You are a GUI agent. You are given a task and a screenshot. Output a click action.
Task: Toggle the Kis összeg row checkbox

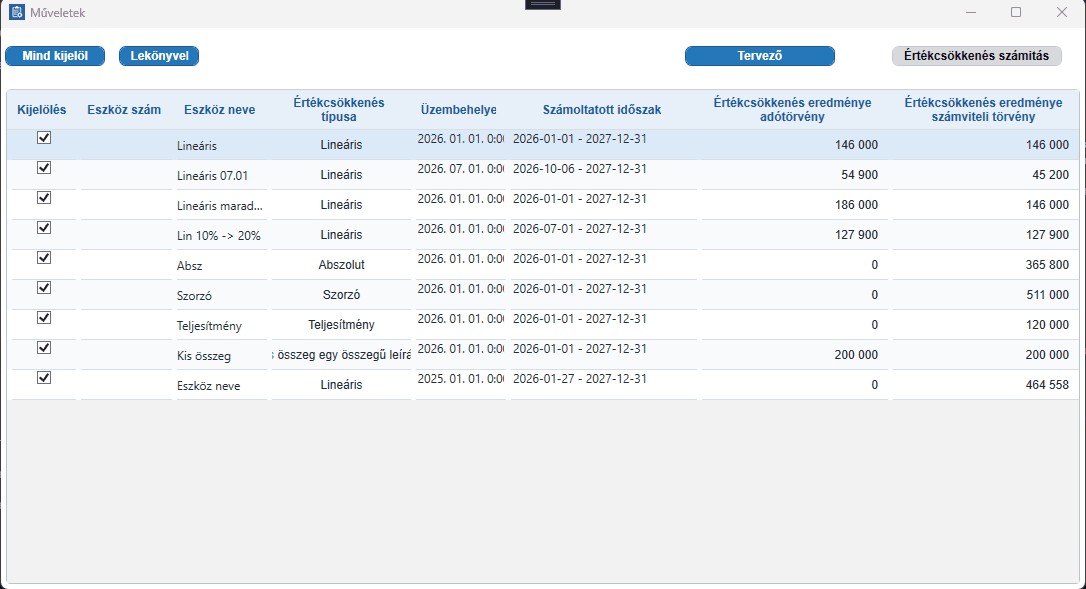(44, 348)
